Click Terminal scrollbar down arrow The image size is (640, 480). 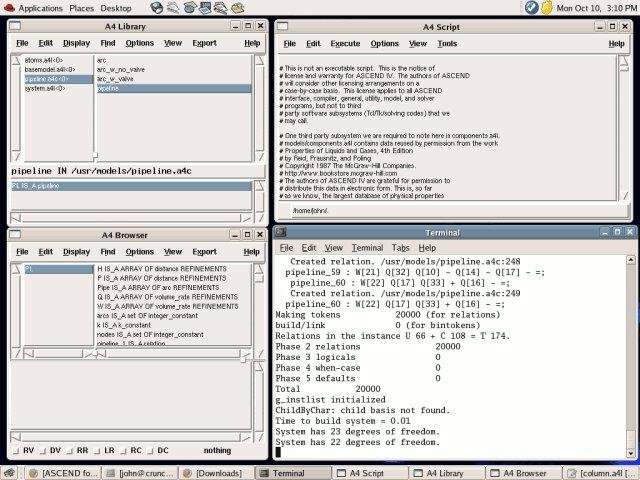coord(631,453)
